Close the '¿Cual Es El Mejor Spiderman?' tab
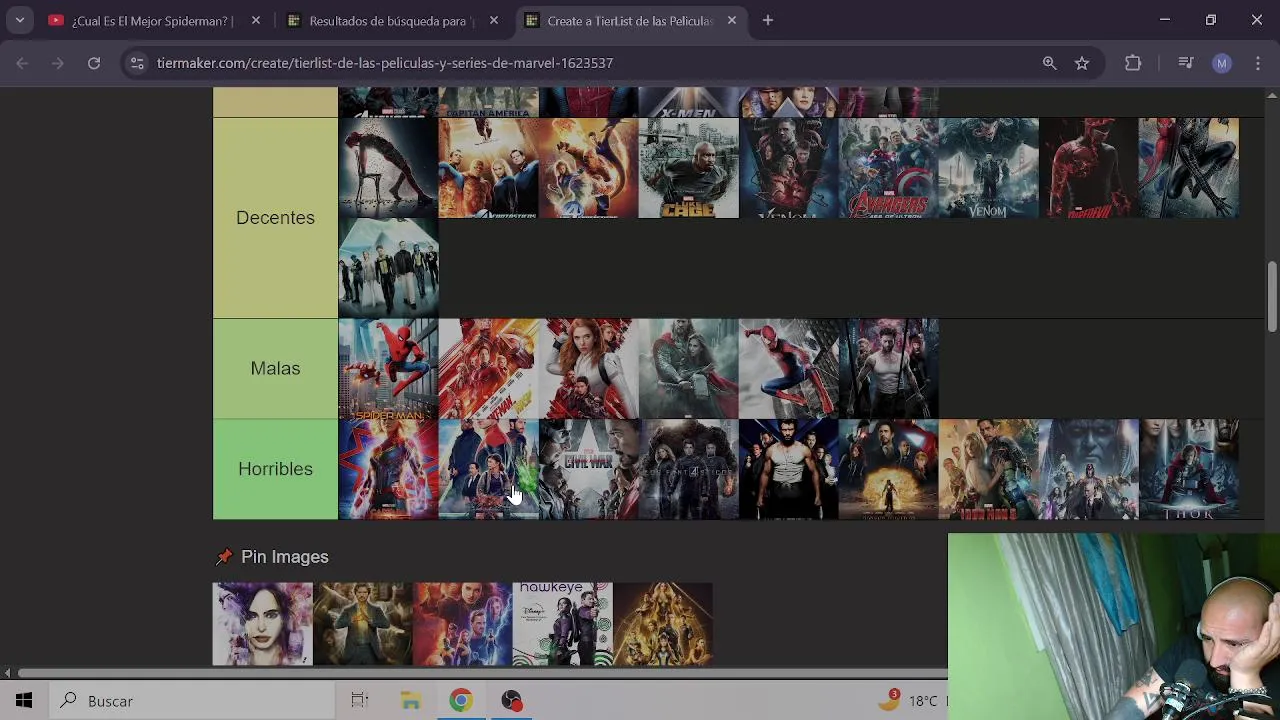The image size is (1280, 720). coord(256,20)
